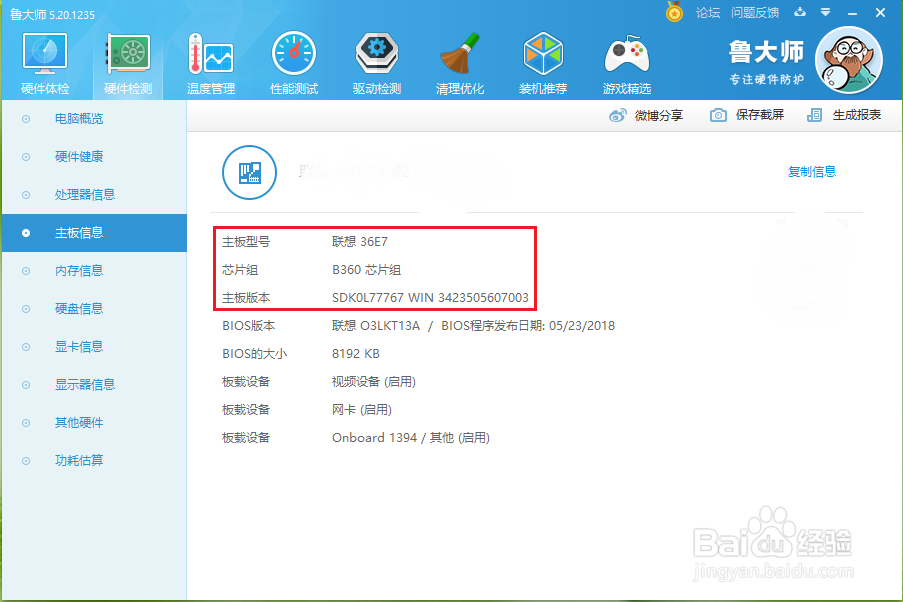
Task: Open the 清理优化 cleanup tool
Action: (x=460, y=62)
